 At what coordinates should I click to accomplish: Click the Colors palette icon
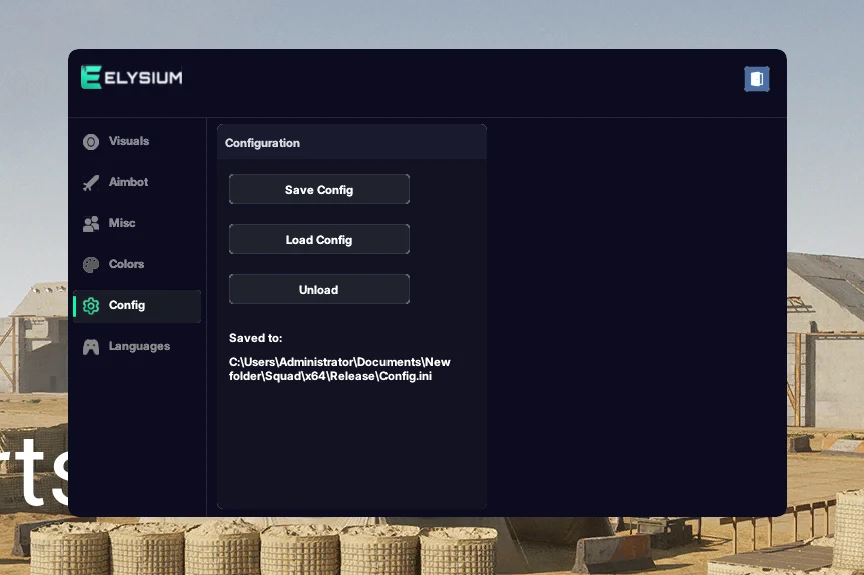coord(91,264)
